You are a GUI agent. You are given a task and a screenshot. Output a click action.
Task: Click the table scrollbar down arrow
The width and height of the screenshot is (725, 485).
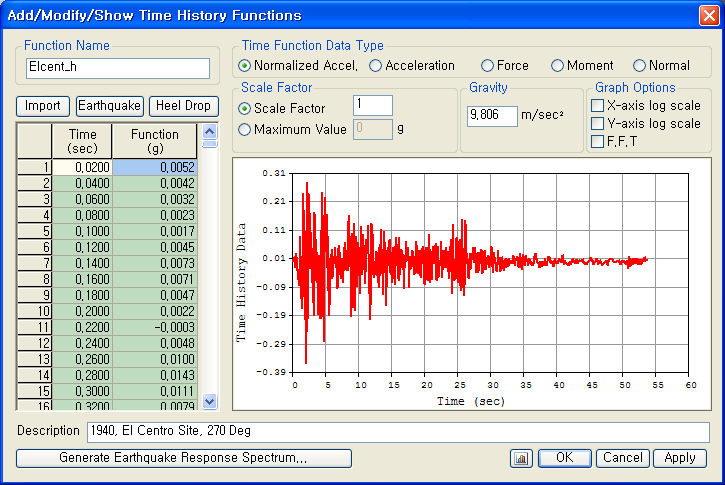pyautogui.click(x=209, y=401)
